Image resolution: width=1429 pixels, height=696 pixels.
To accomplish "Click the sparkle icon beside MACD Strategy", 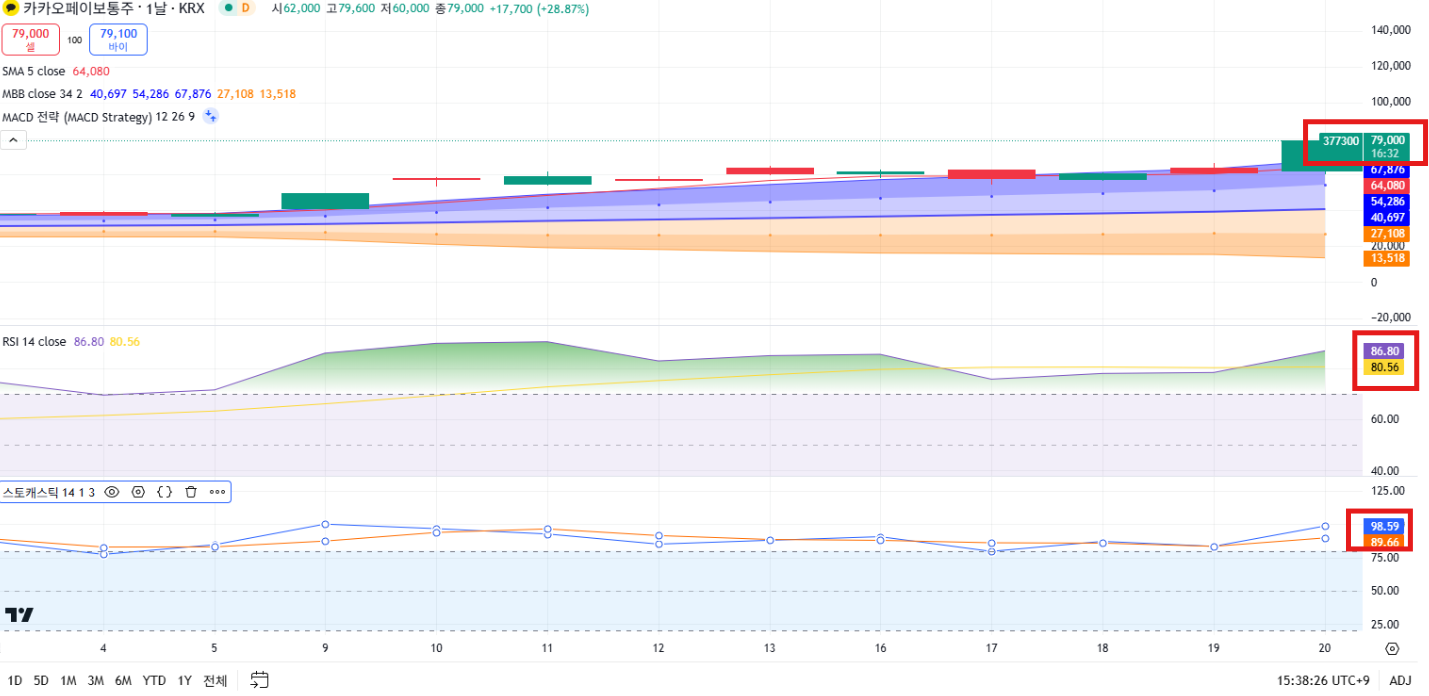I will 211,116.
